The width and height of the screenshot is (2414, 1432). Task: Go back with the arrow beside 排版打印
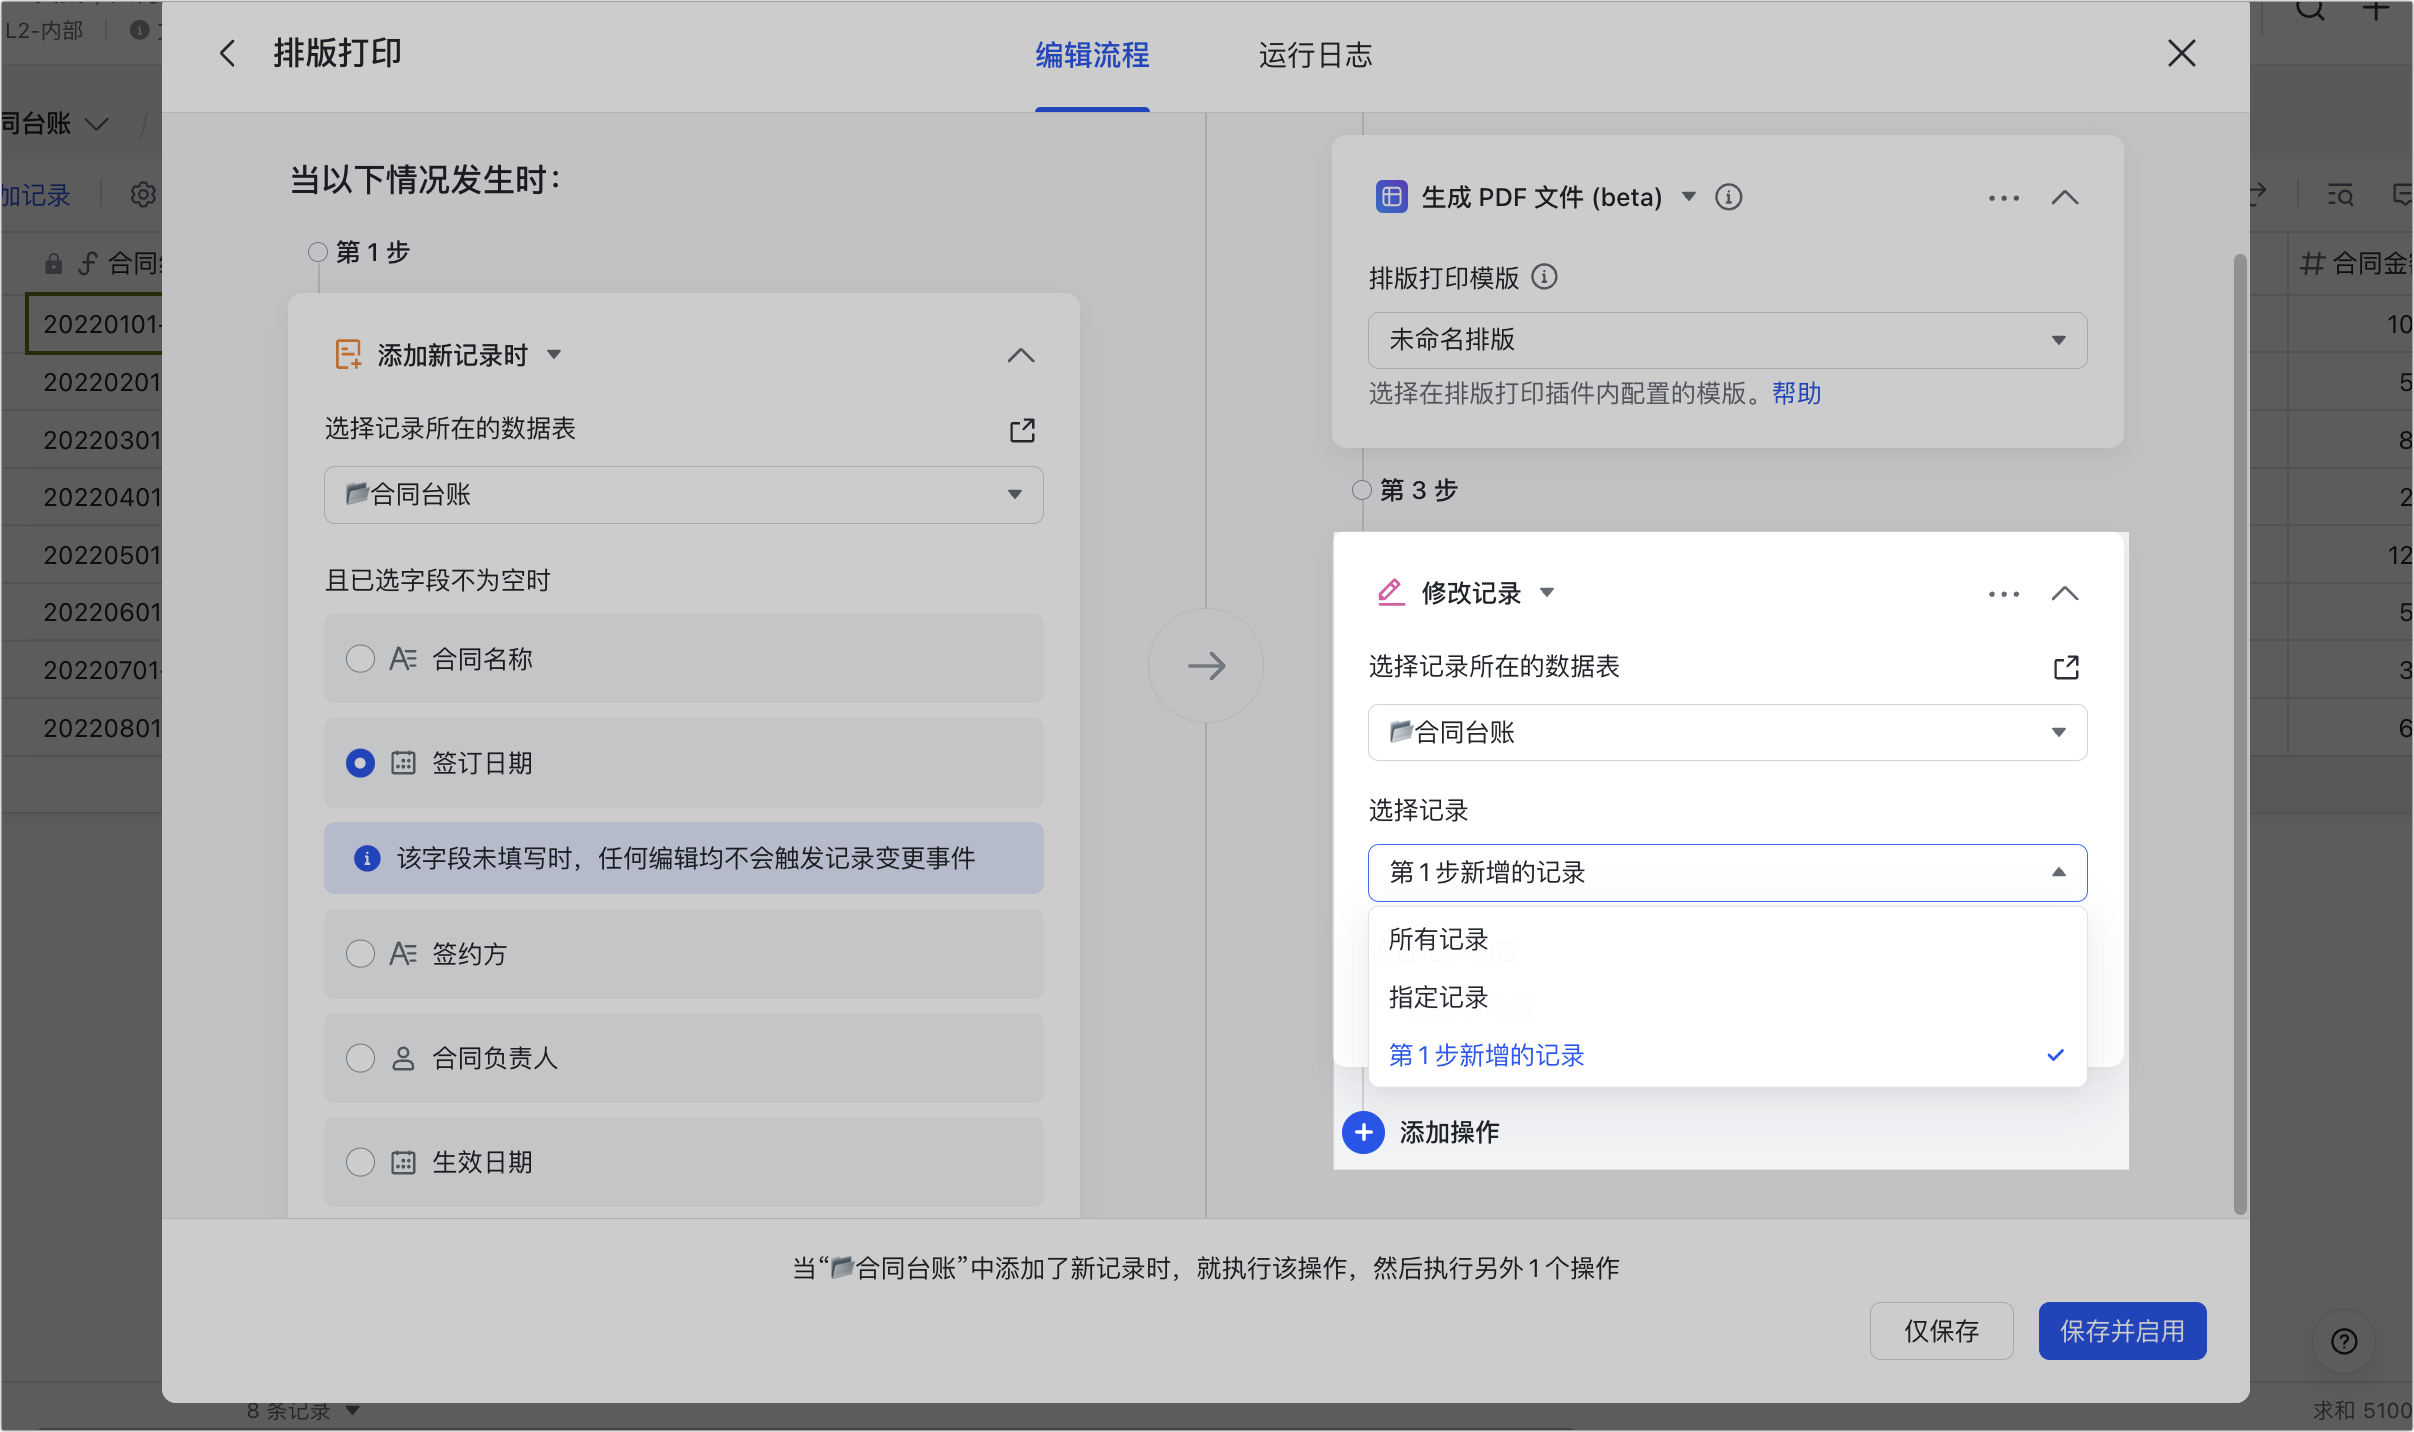pyautogui.click(x=227, y=54)
